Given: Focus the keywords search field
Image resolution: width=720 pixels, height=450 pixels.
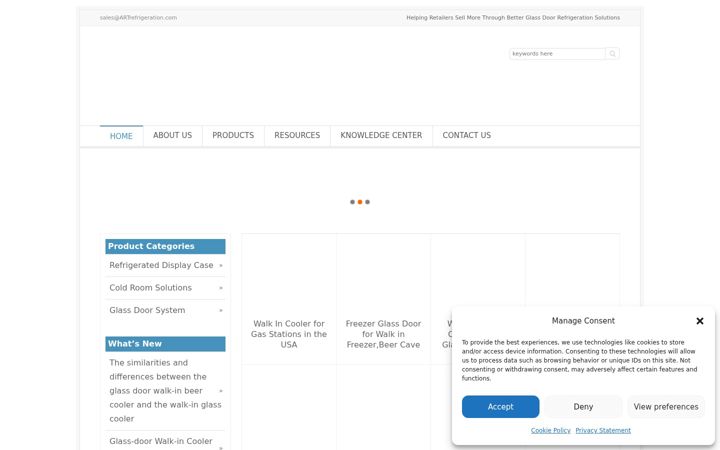Looking at the screenshot, I should point(557,54).
